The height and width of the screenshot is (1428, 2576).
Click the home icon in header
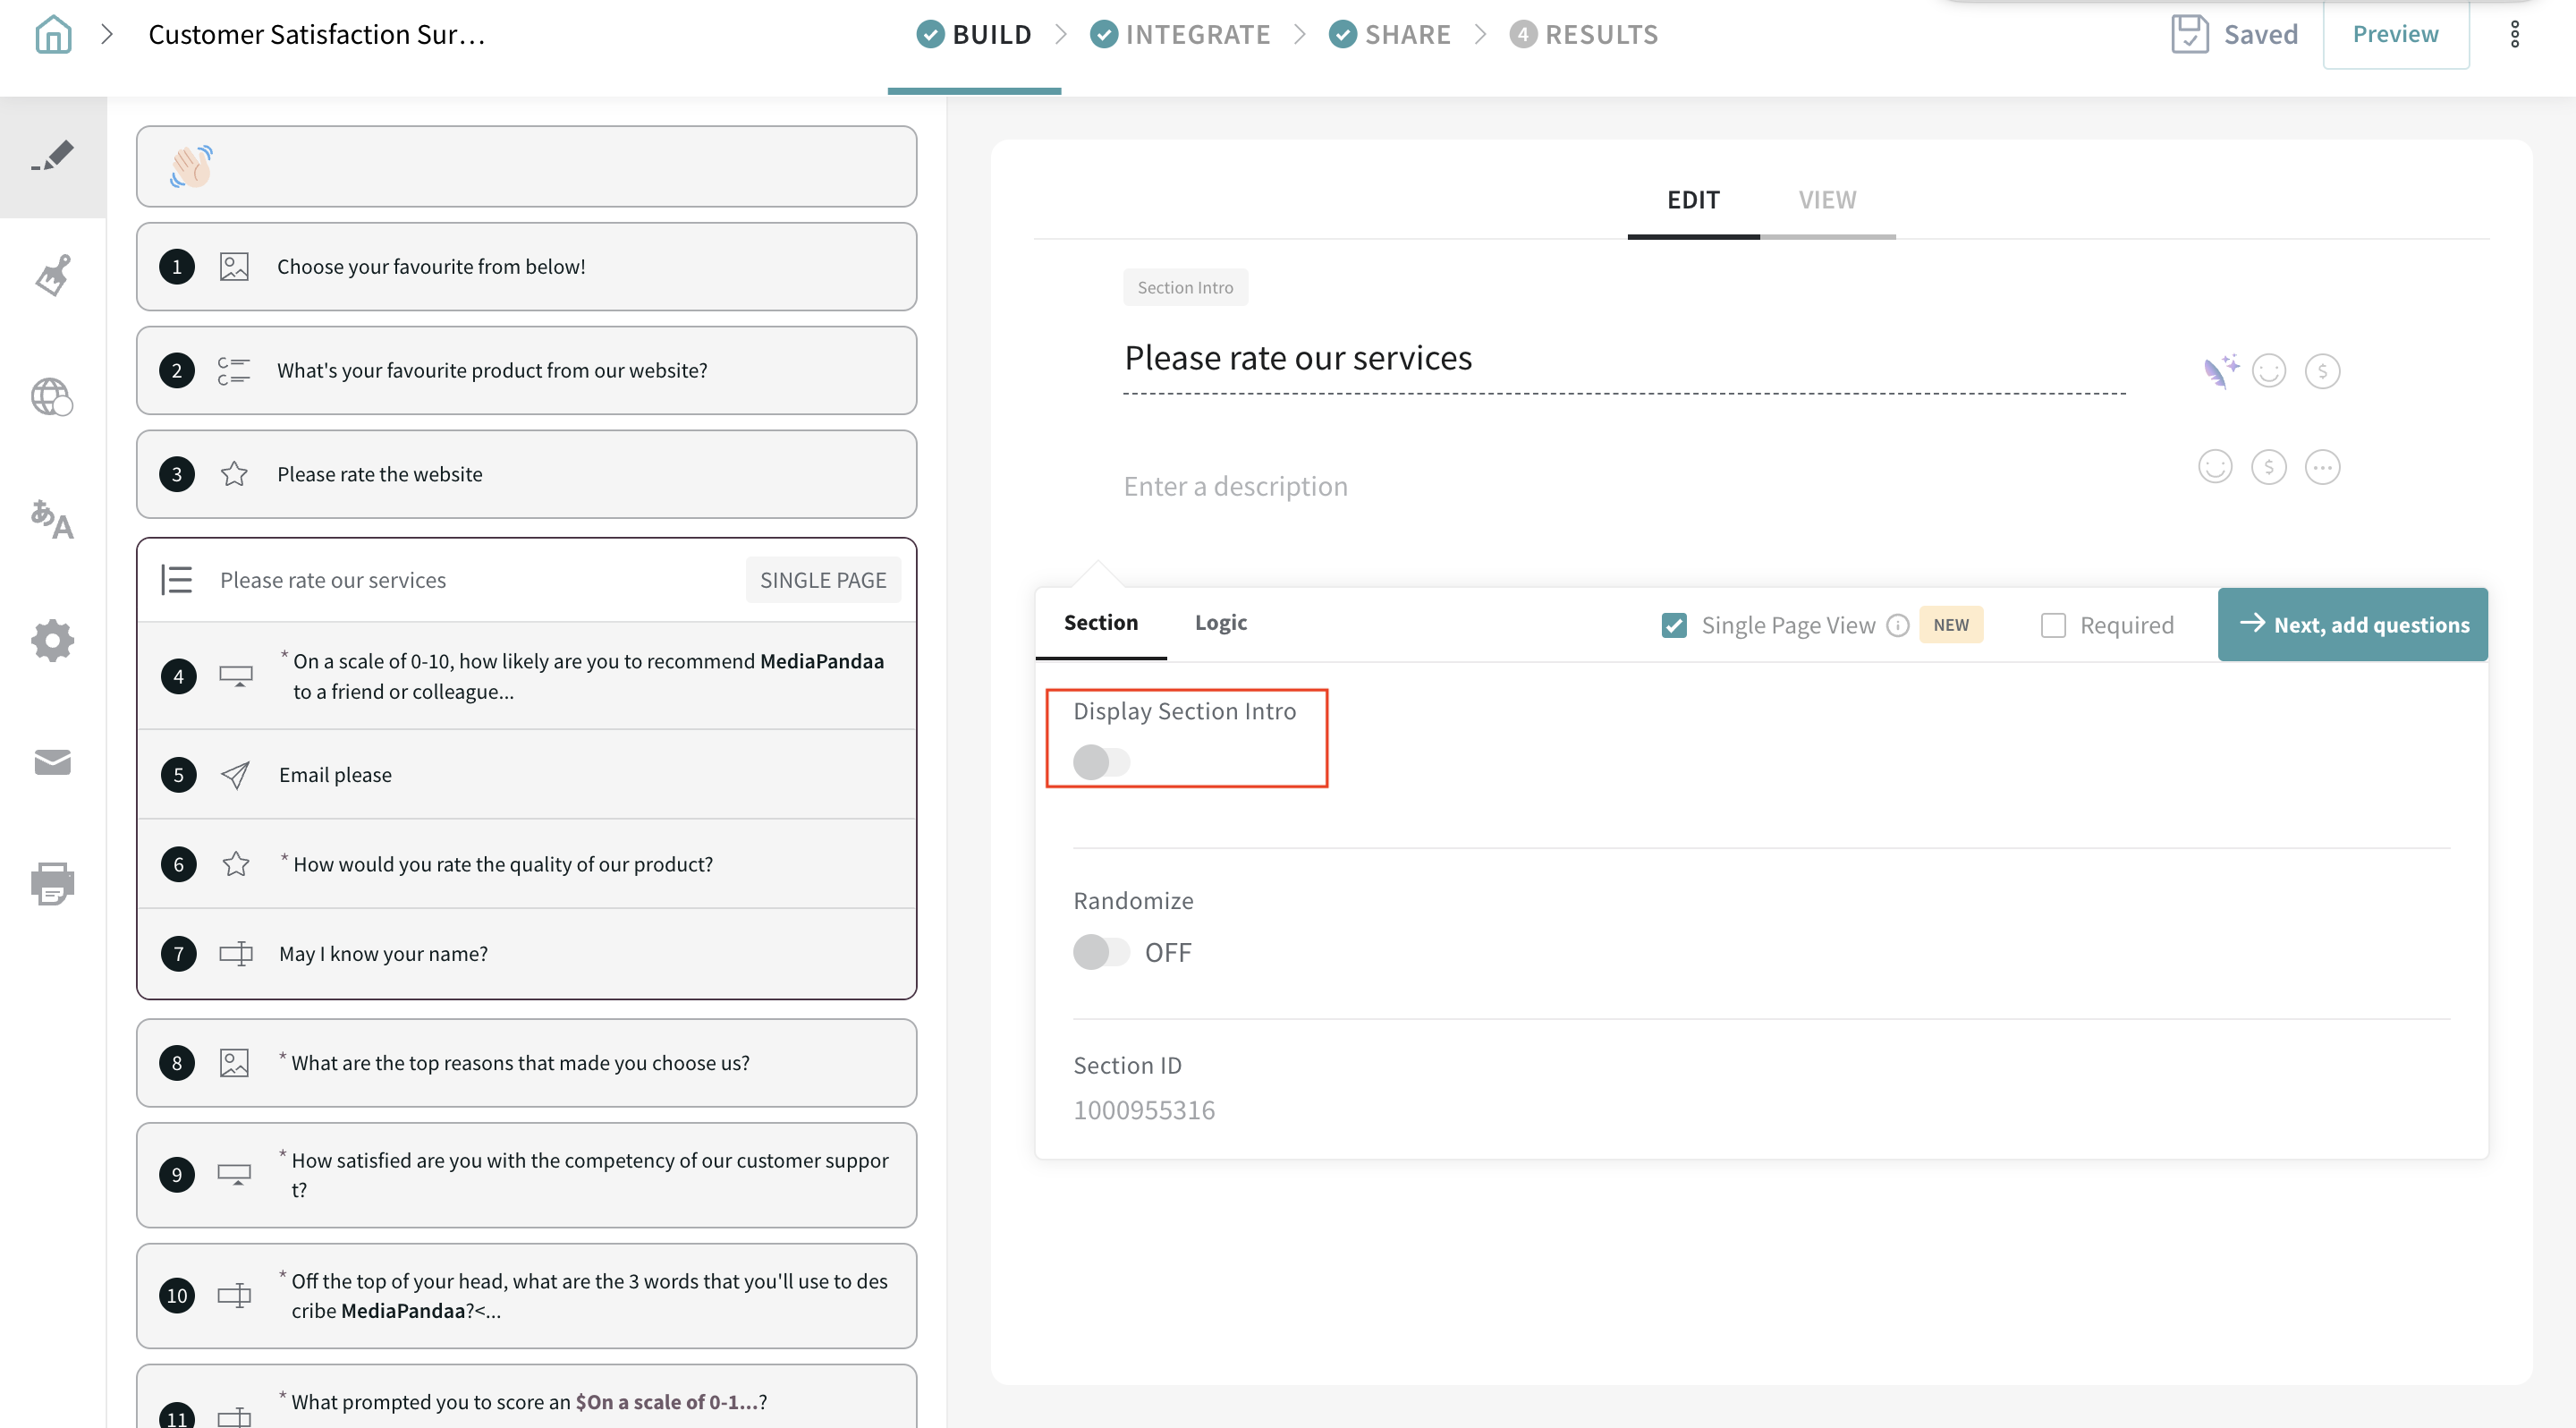[x=53, y=35]
